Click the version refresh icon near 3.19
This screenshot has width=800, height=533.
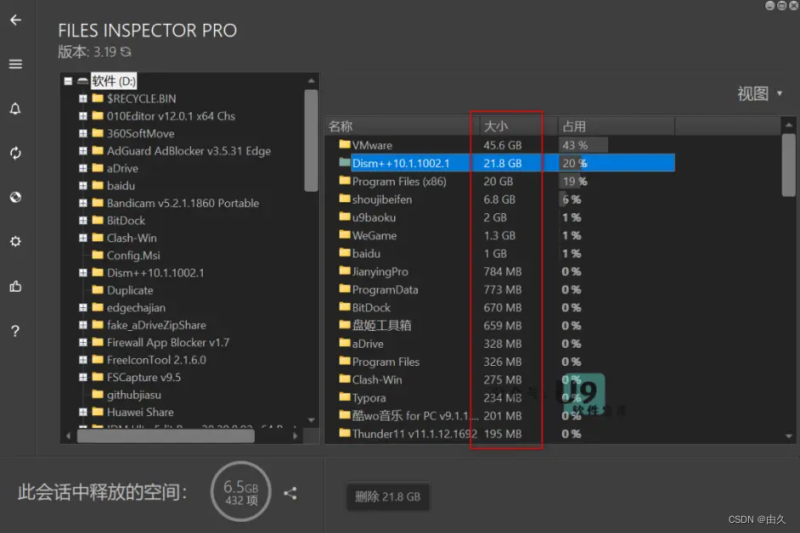click(126, 52)
